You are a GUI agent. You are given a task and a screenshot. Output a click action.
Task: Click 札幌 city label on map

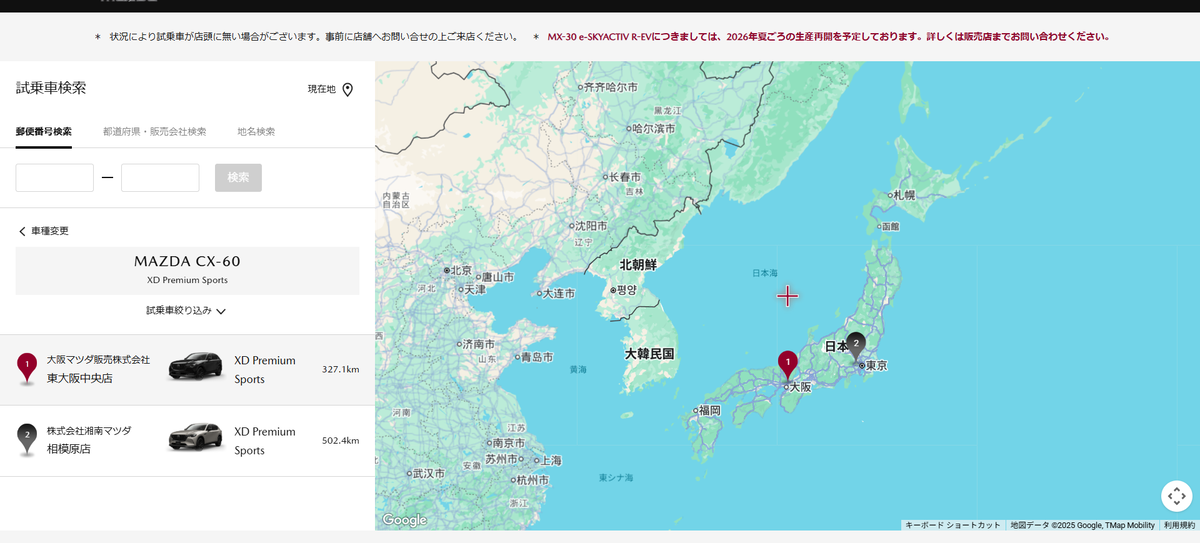904,195
